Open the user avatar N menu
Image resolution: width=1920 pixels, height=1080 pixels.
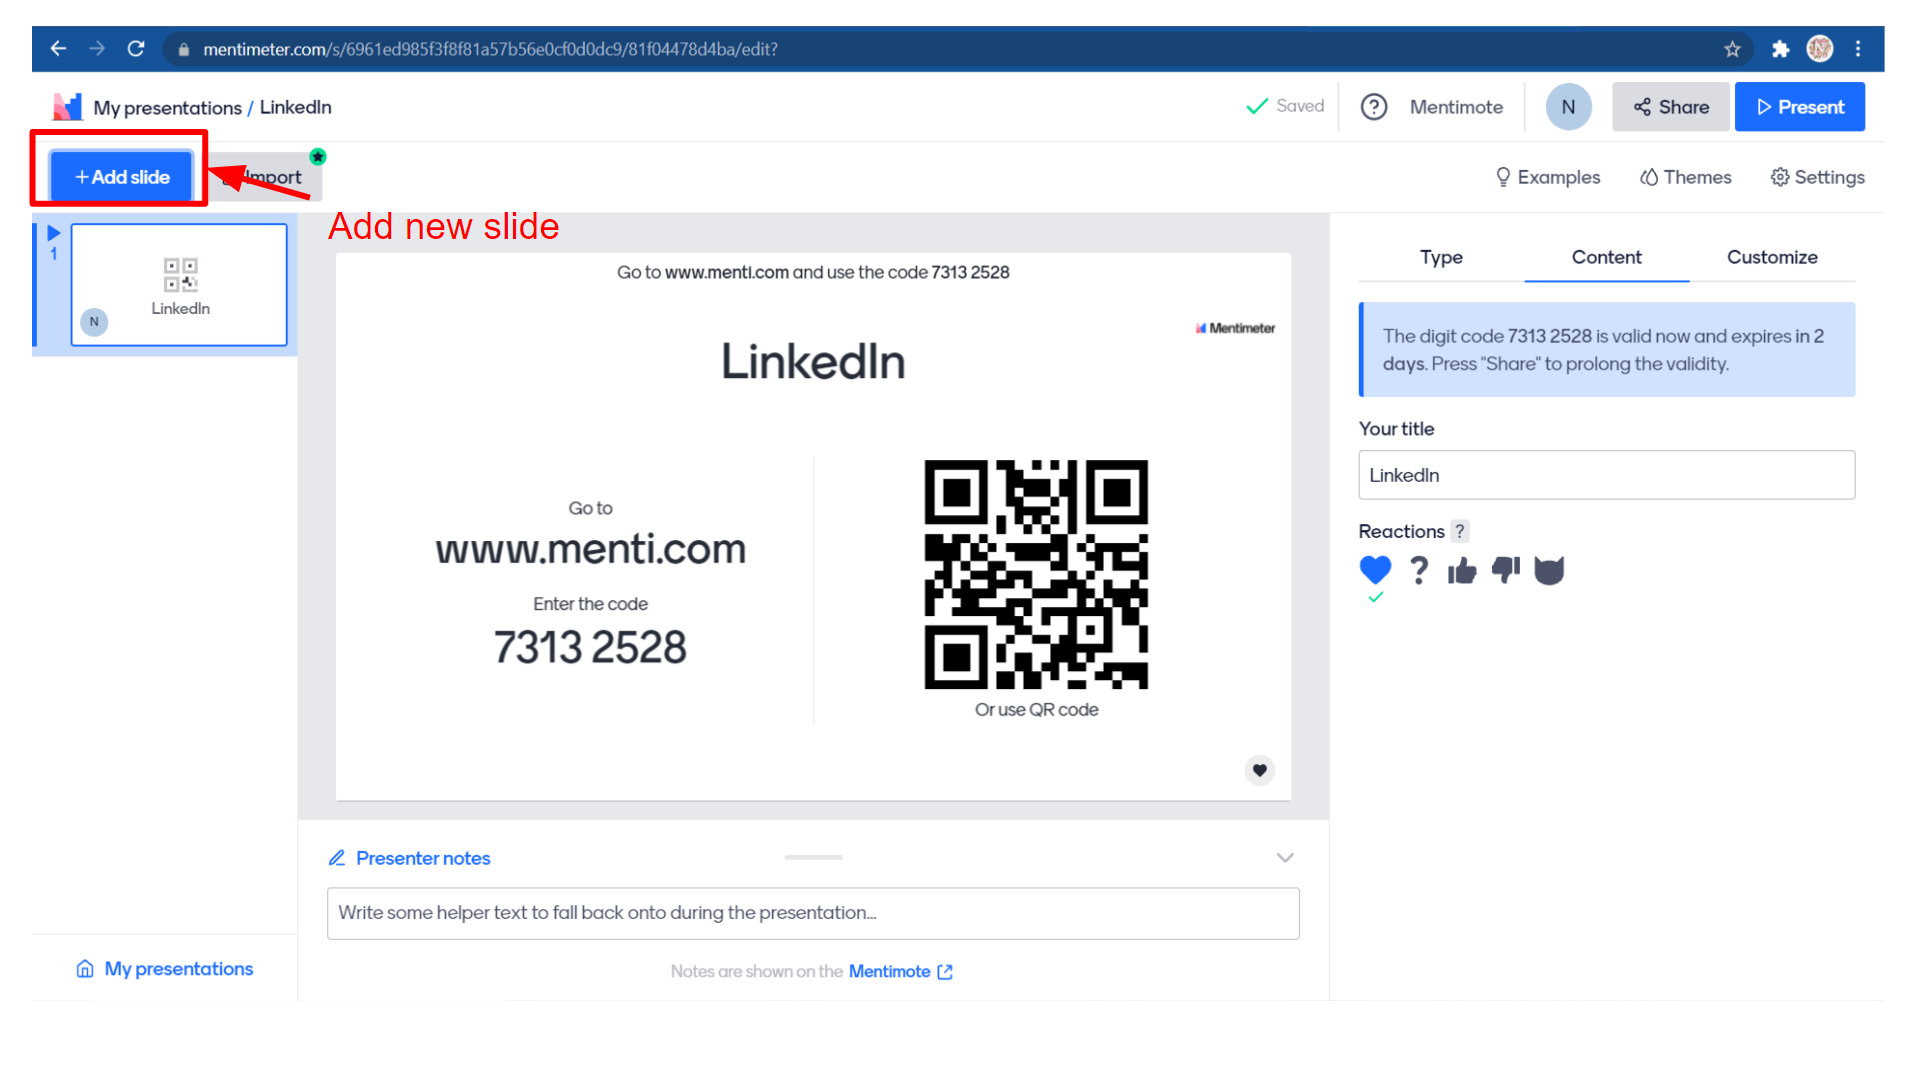pos(1568,107)
